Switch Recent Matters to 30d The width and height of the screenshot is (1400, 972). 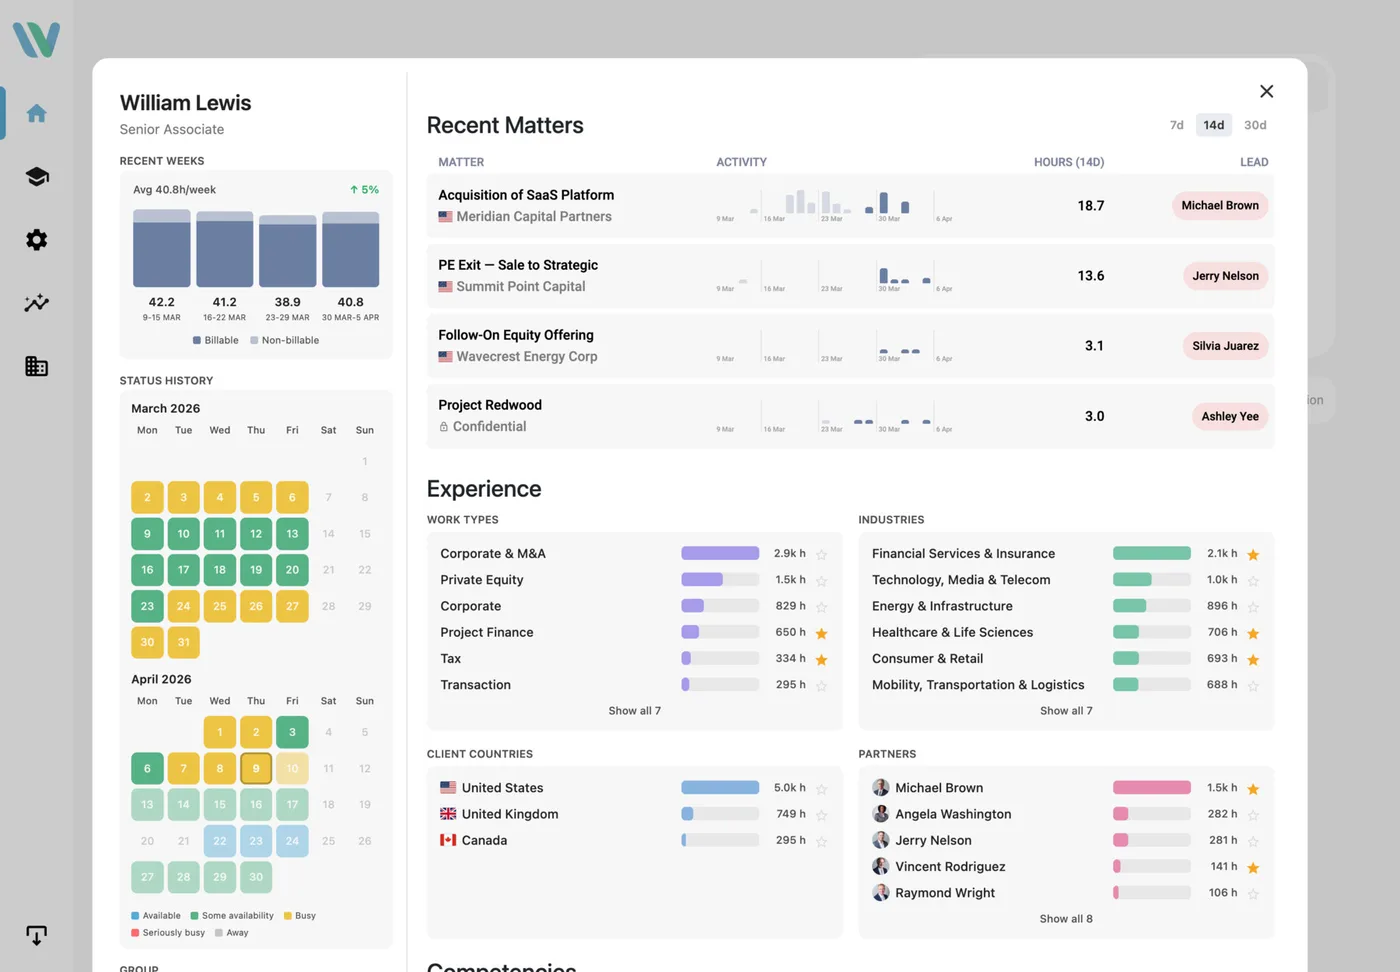tap(1255, 125)
